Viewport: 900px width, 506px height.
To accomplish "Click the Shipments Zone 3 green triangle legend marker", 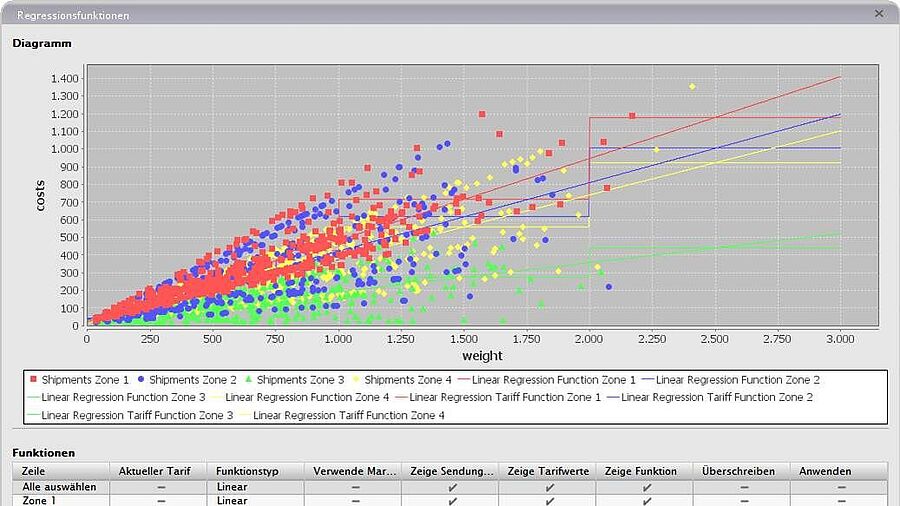I will point(247,380).
